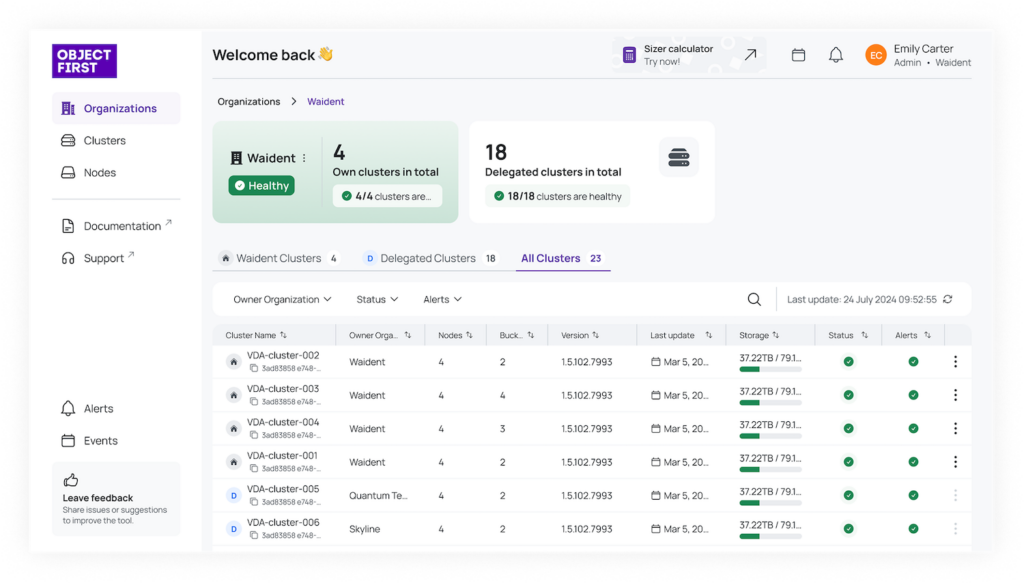Click the Waident breadcrumb
The width and height of the screenshot is (1024, 583).
[326, 102]
